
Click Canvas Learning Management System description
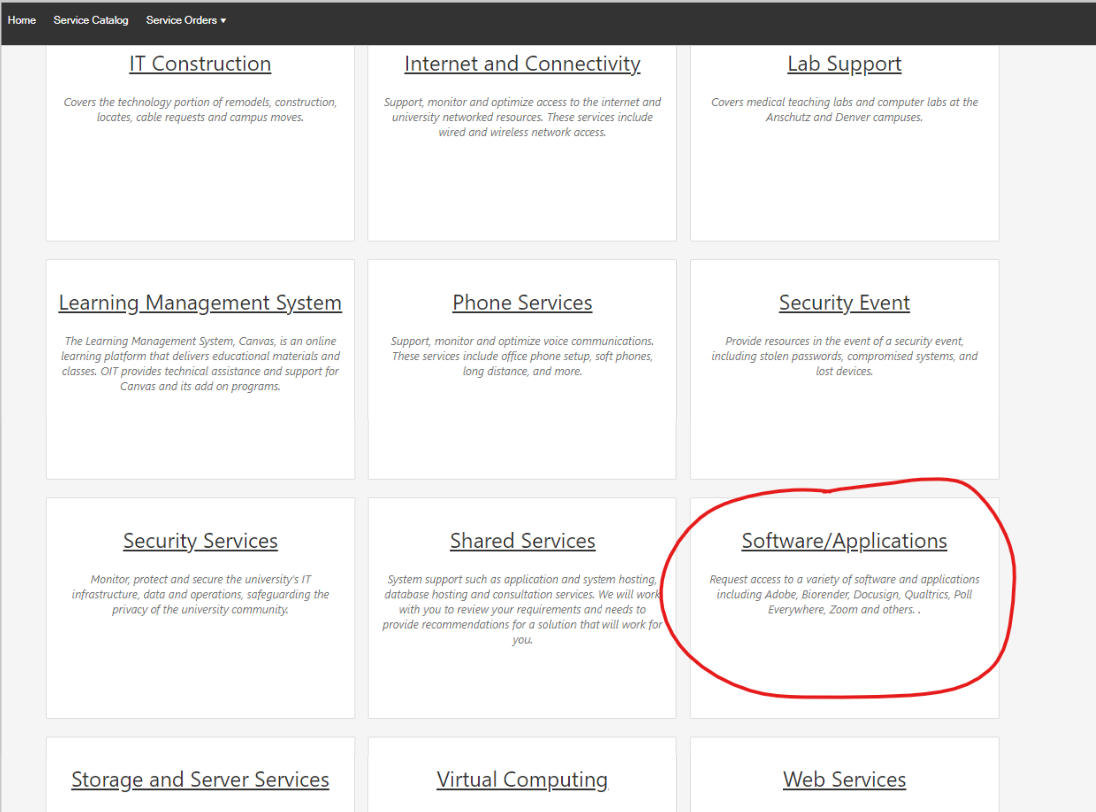coord(200,363)
